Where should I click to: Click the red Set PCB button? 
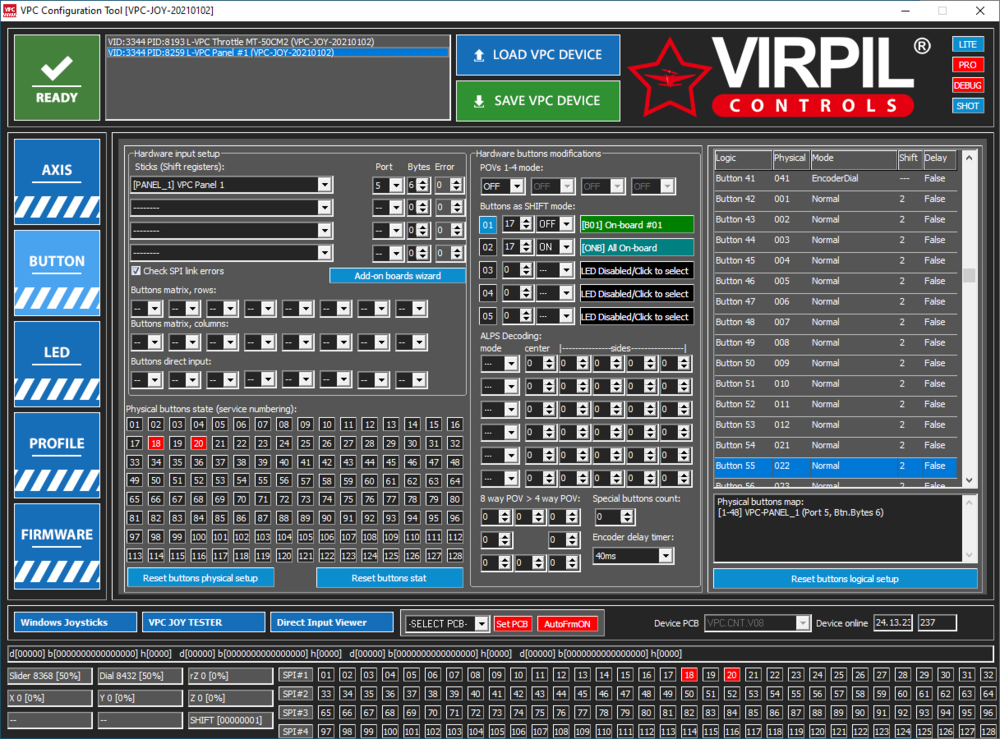[511, 624]
